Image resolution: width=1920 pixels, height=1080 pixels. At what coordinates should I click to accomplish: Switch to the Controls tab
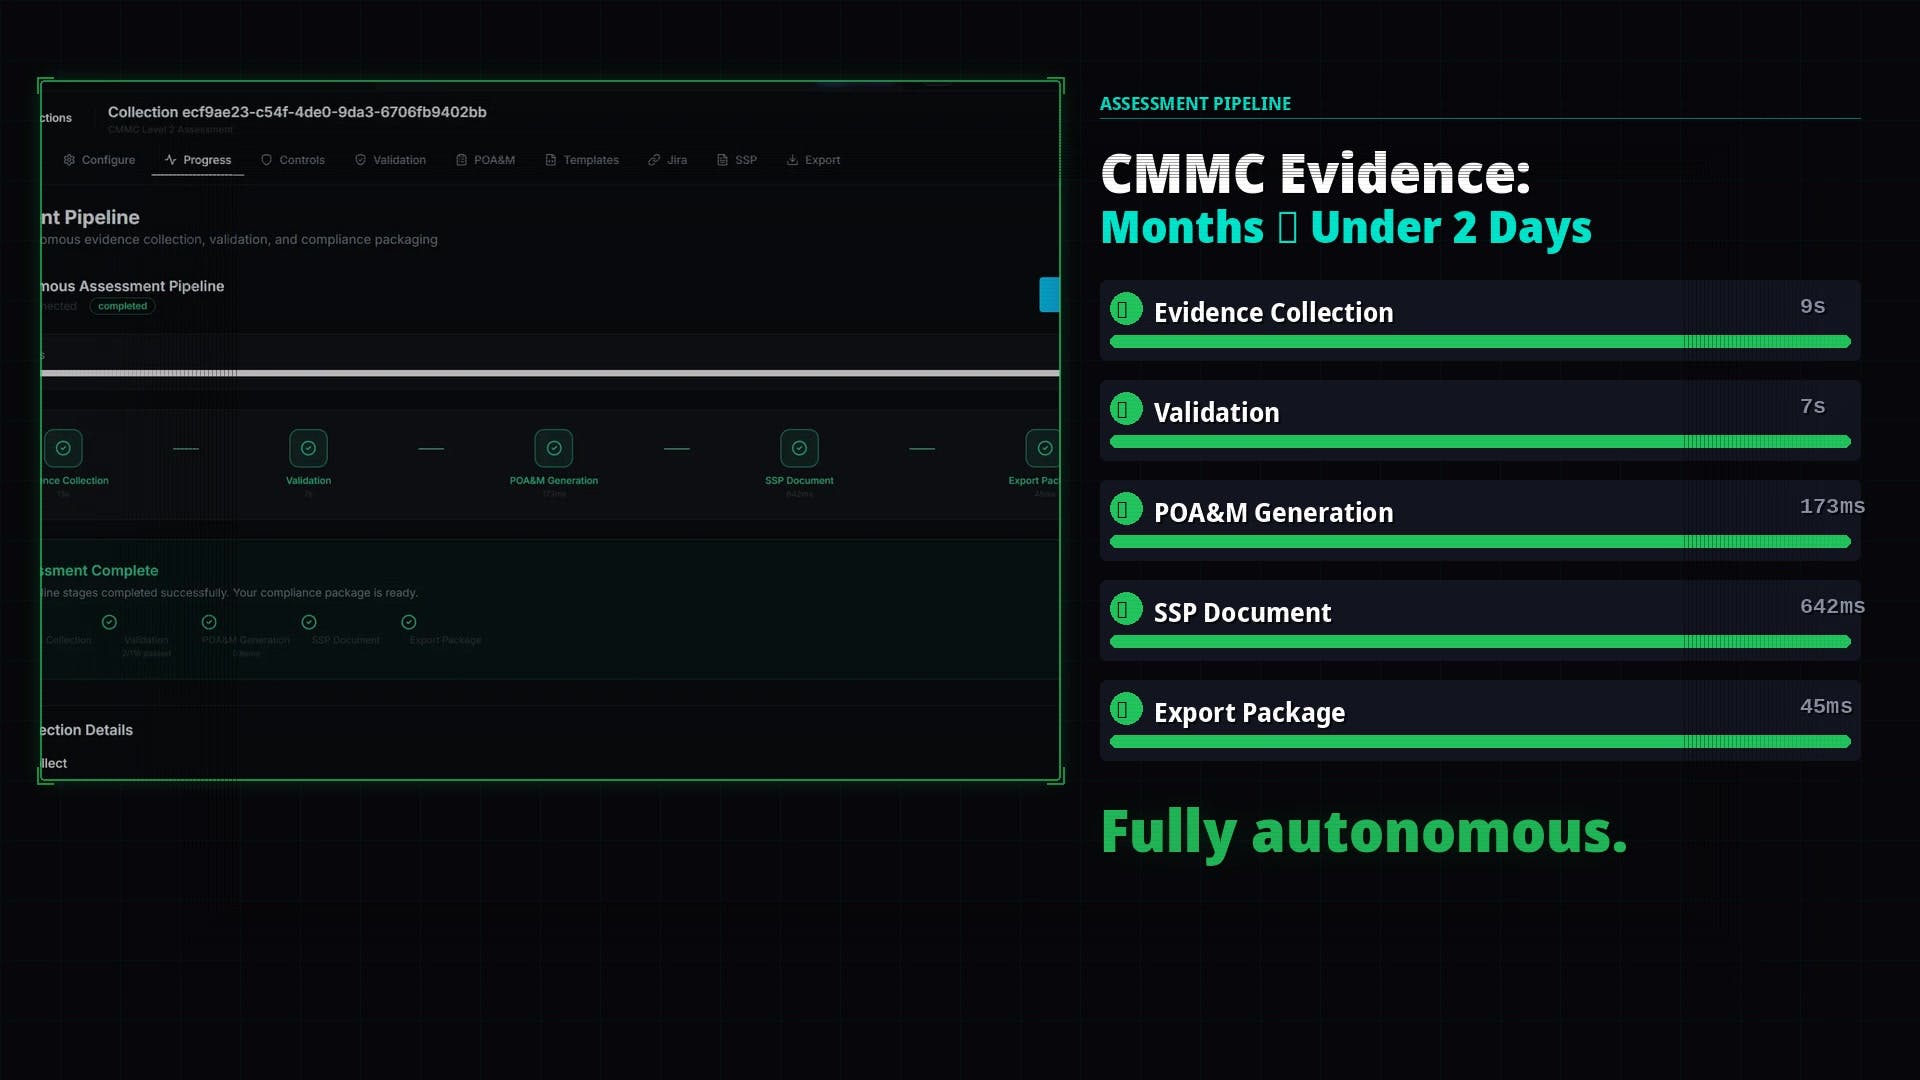[x=293, y=160]
